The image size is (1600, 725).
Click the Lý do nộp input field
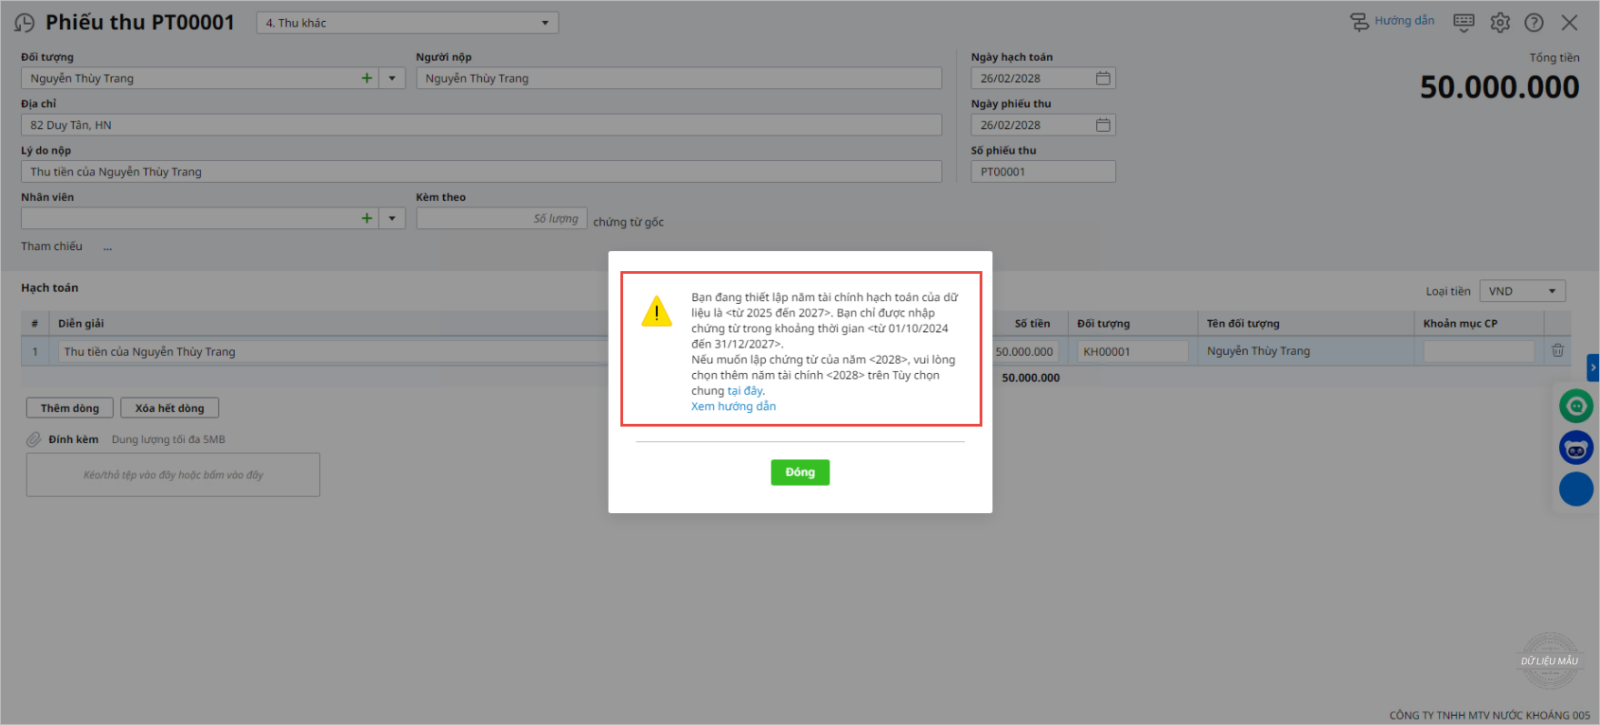point(480,172)
